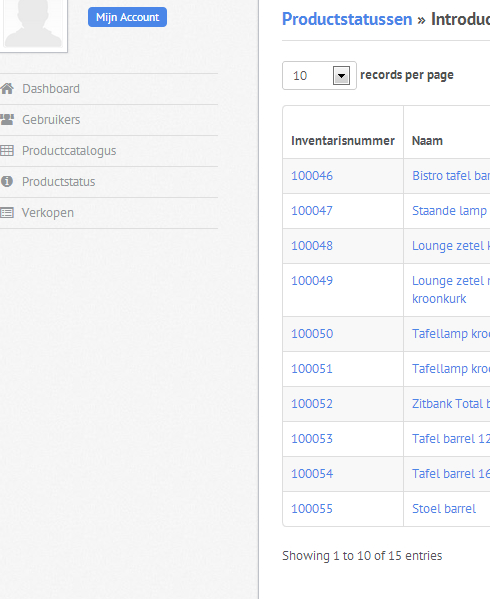Open inventory number 100048
The height and width of the screenshot is (599, 490).
312,246
